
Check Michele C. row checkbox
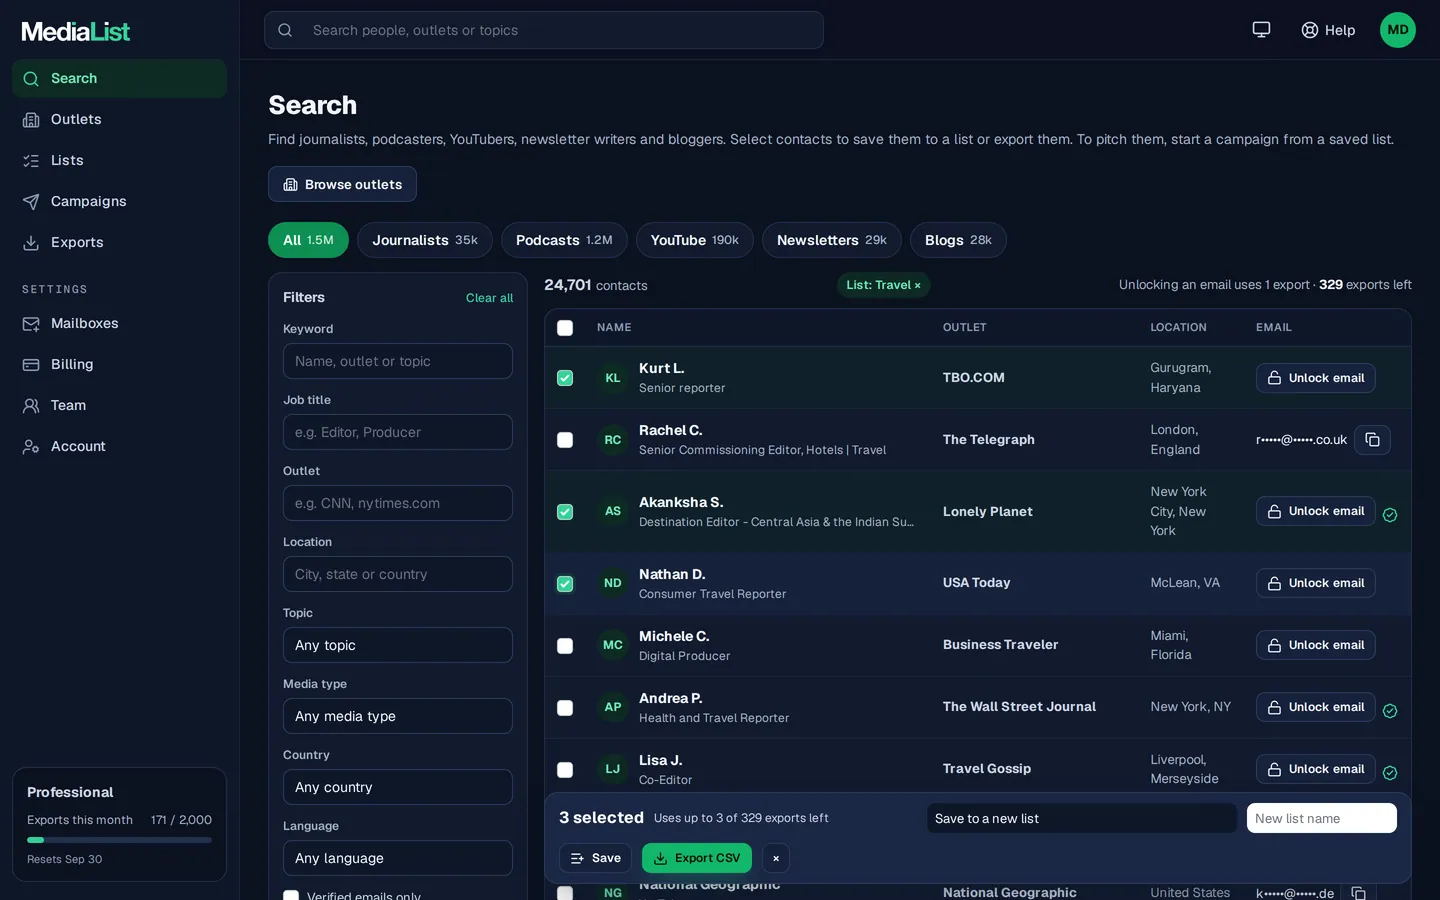click(x=565, y=646)
